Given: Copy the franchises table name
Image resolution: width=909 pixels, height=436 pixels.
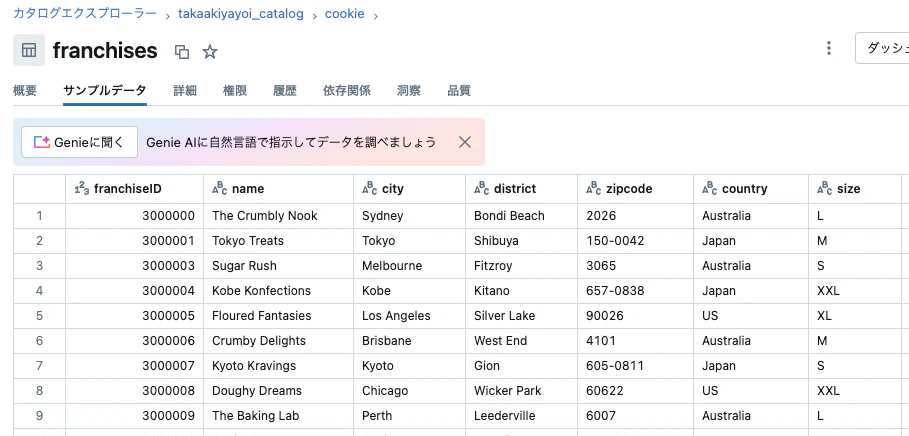Looking at the screenshot, I should point(182,52).
